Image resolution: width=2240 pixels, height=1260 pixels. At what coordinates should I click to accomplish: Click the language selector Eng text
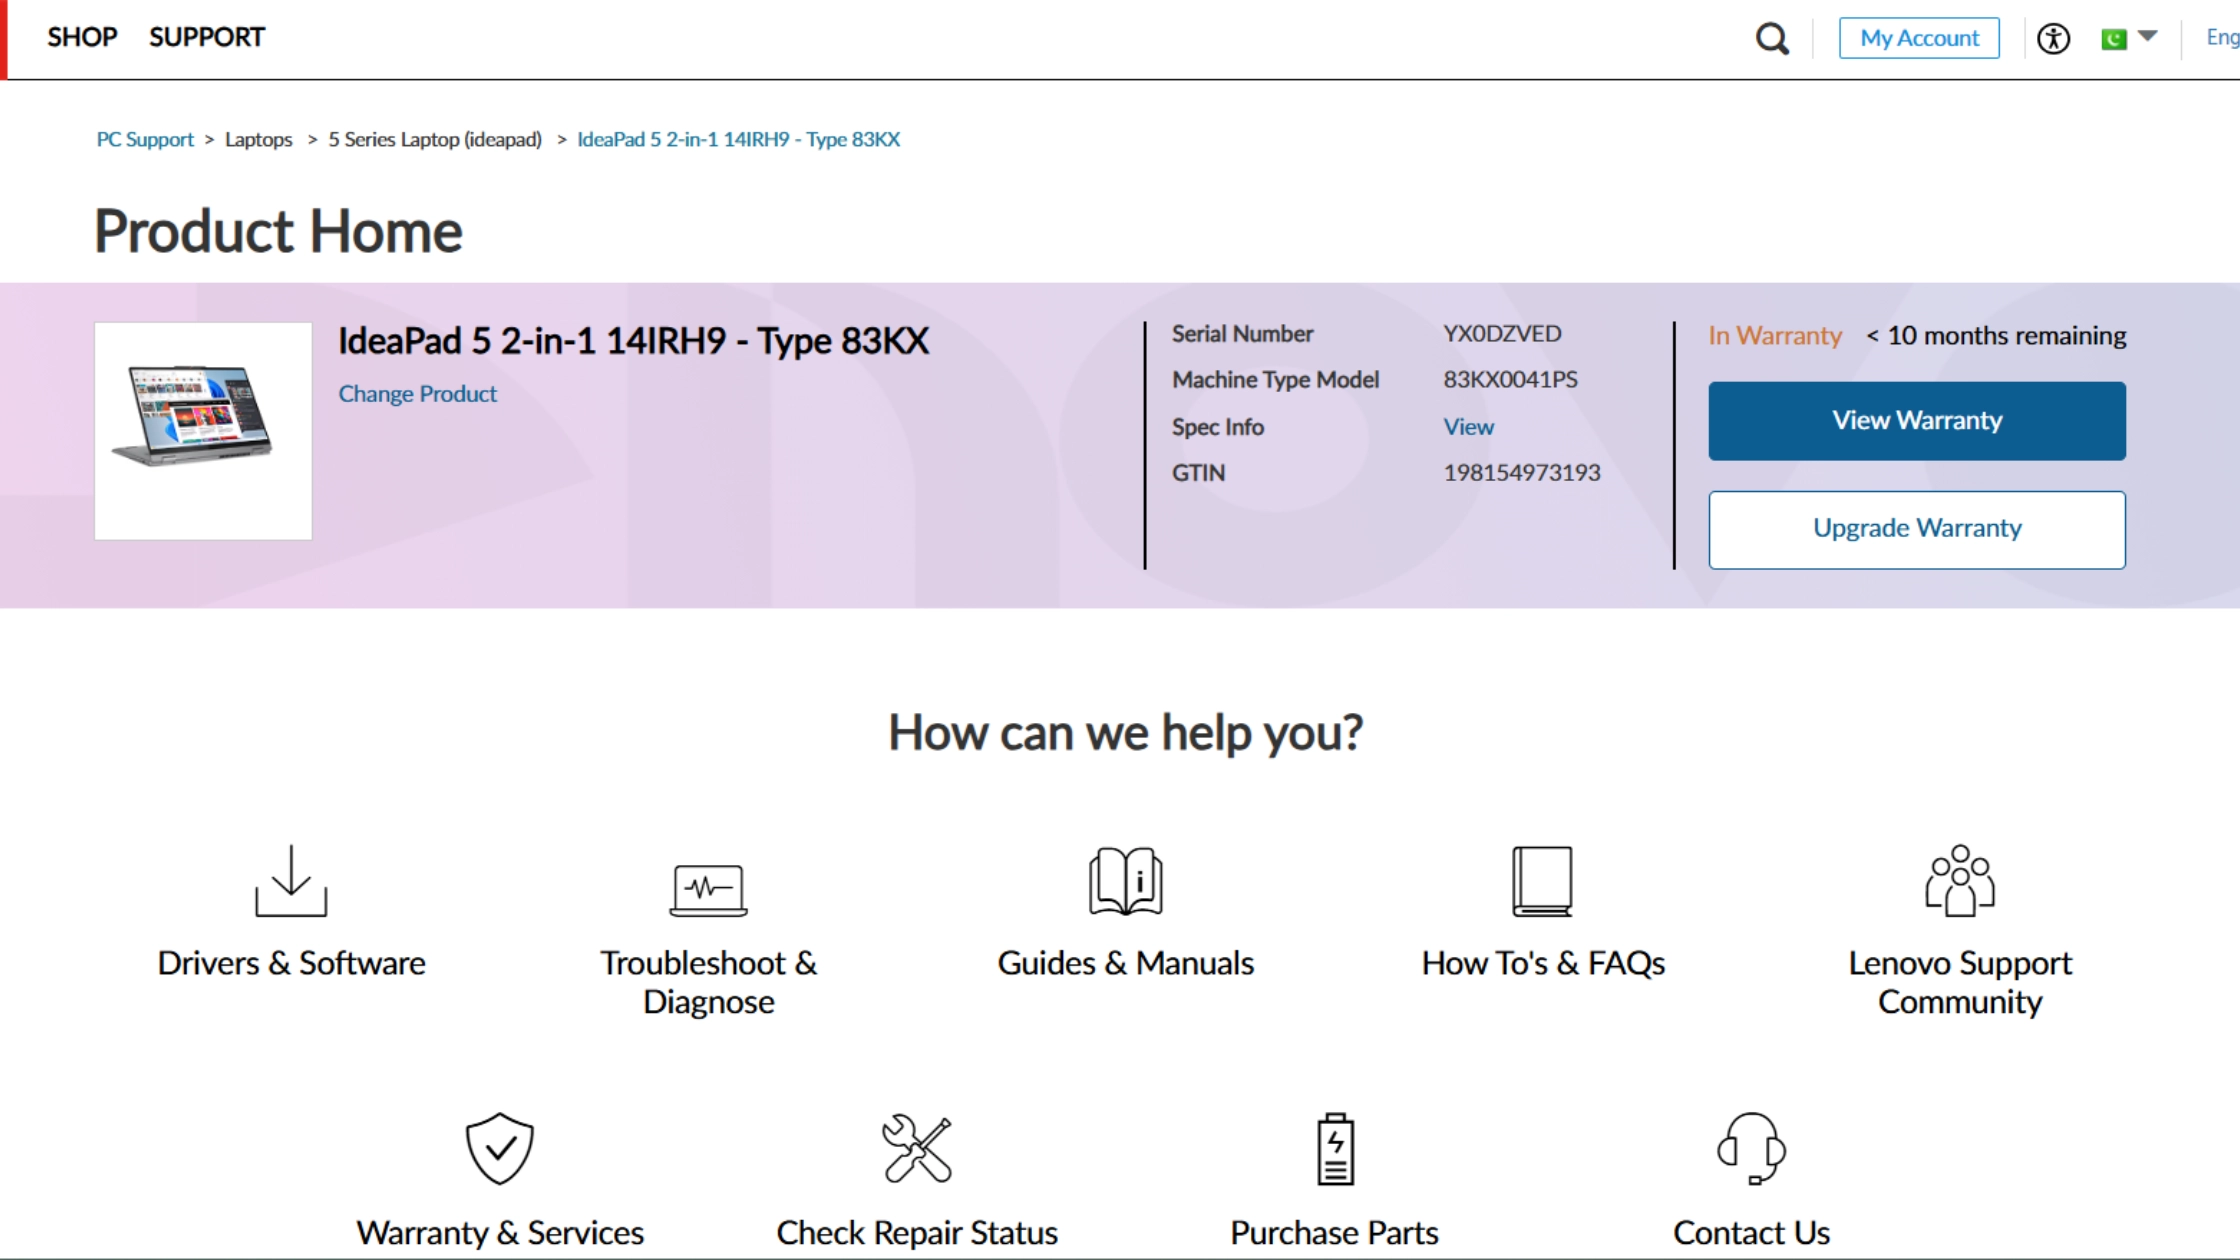coord(2222,37)
